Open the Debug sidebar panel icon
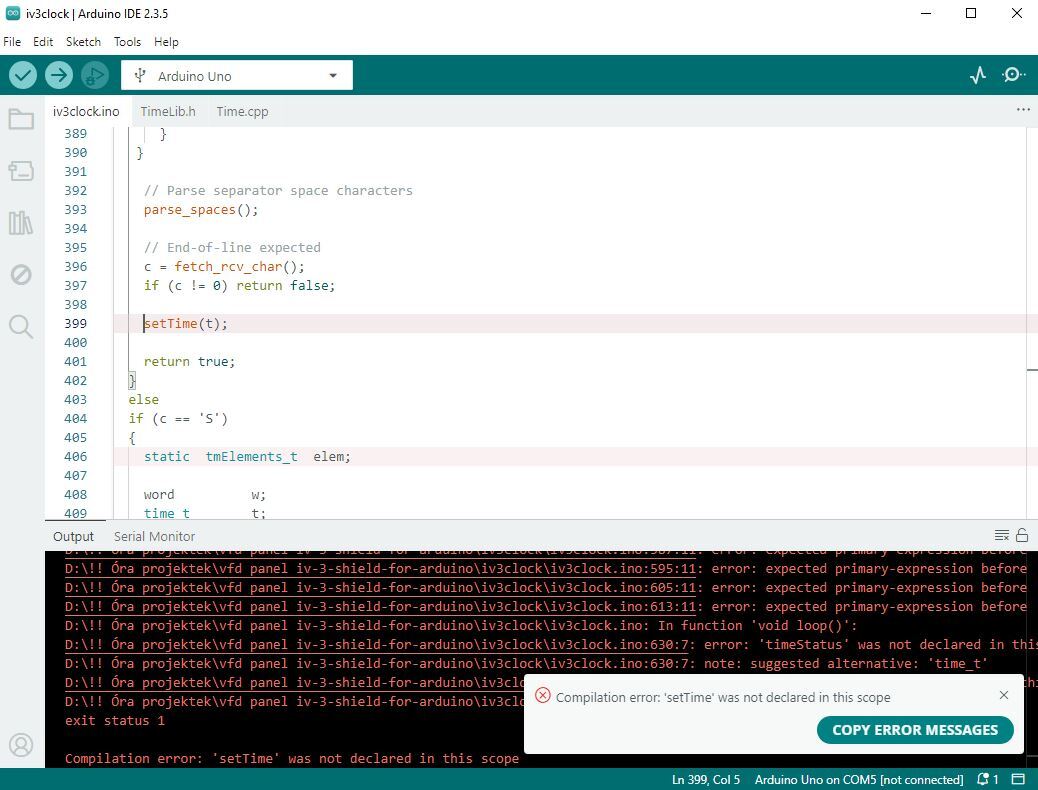Image resolution: width=1038 pixels, height=790 pixels. click(x=21, y=274)
